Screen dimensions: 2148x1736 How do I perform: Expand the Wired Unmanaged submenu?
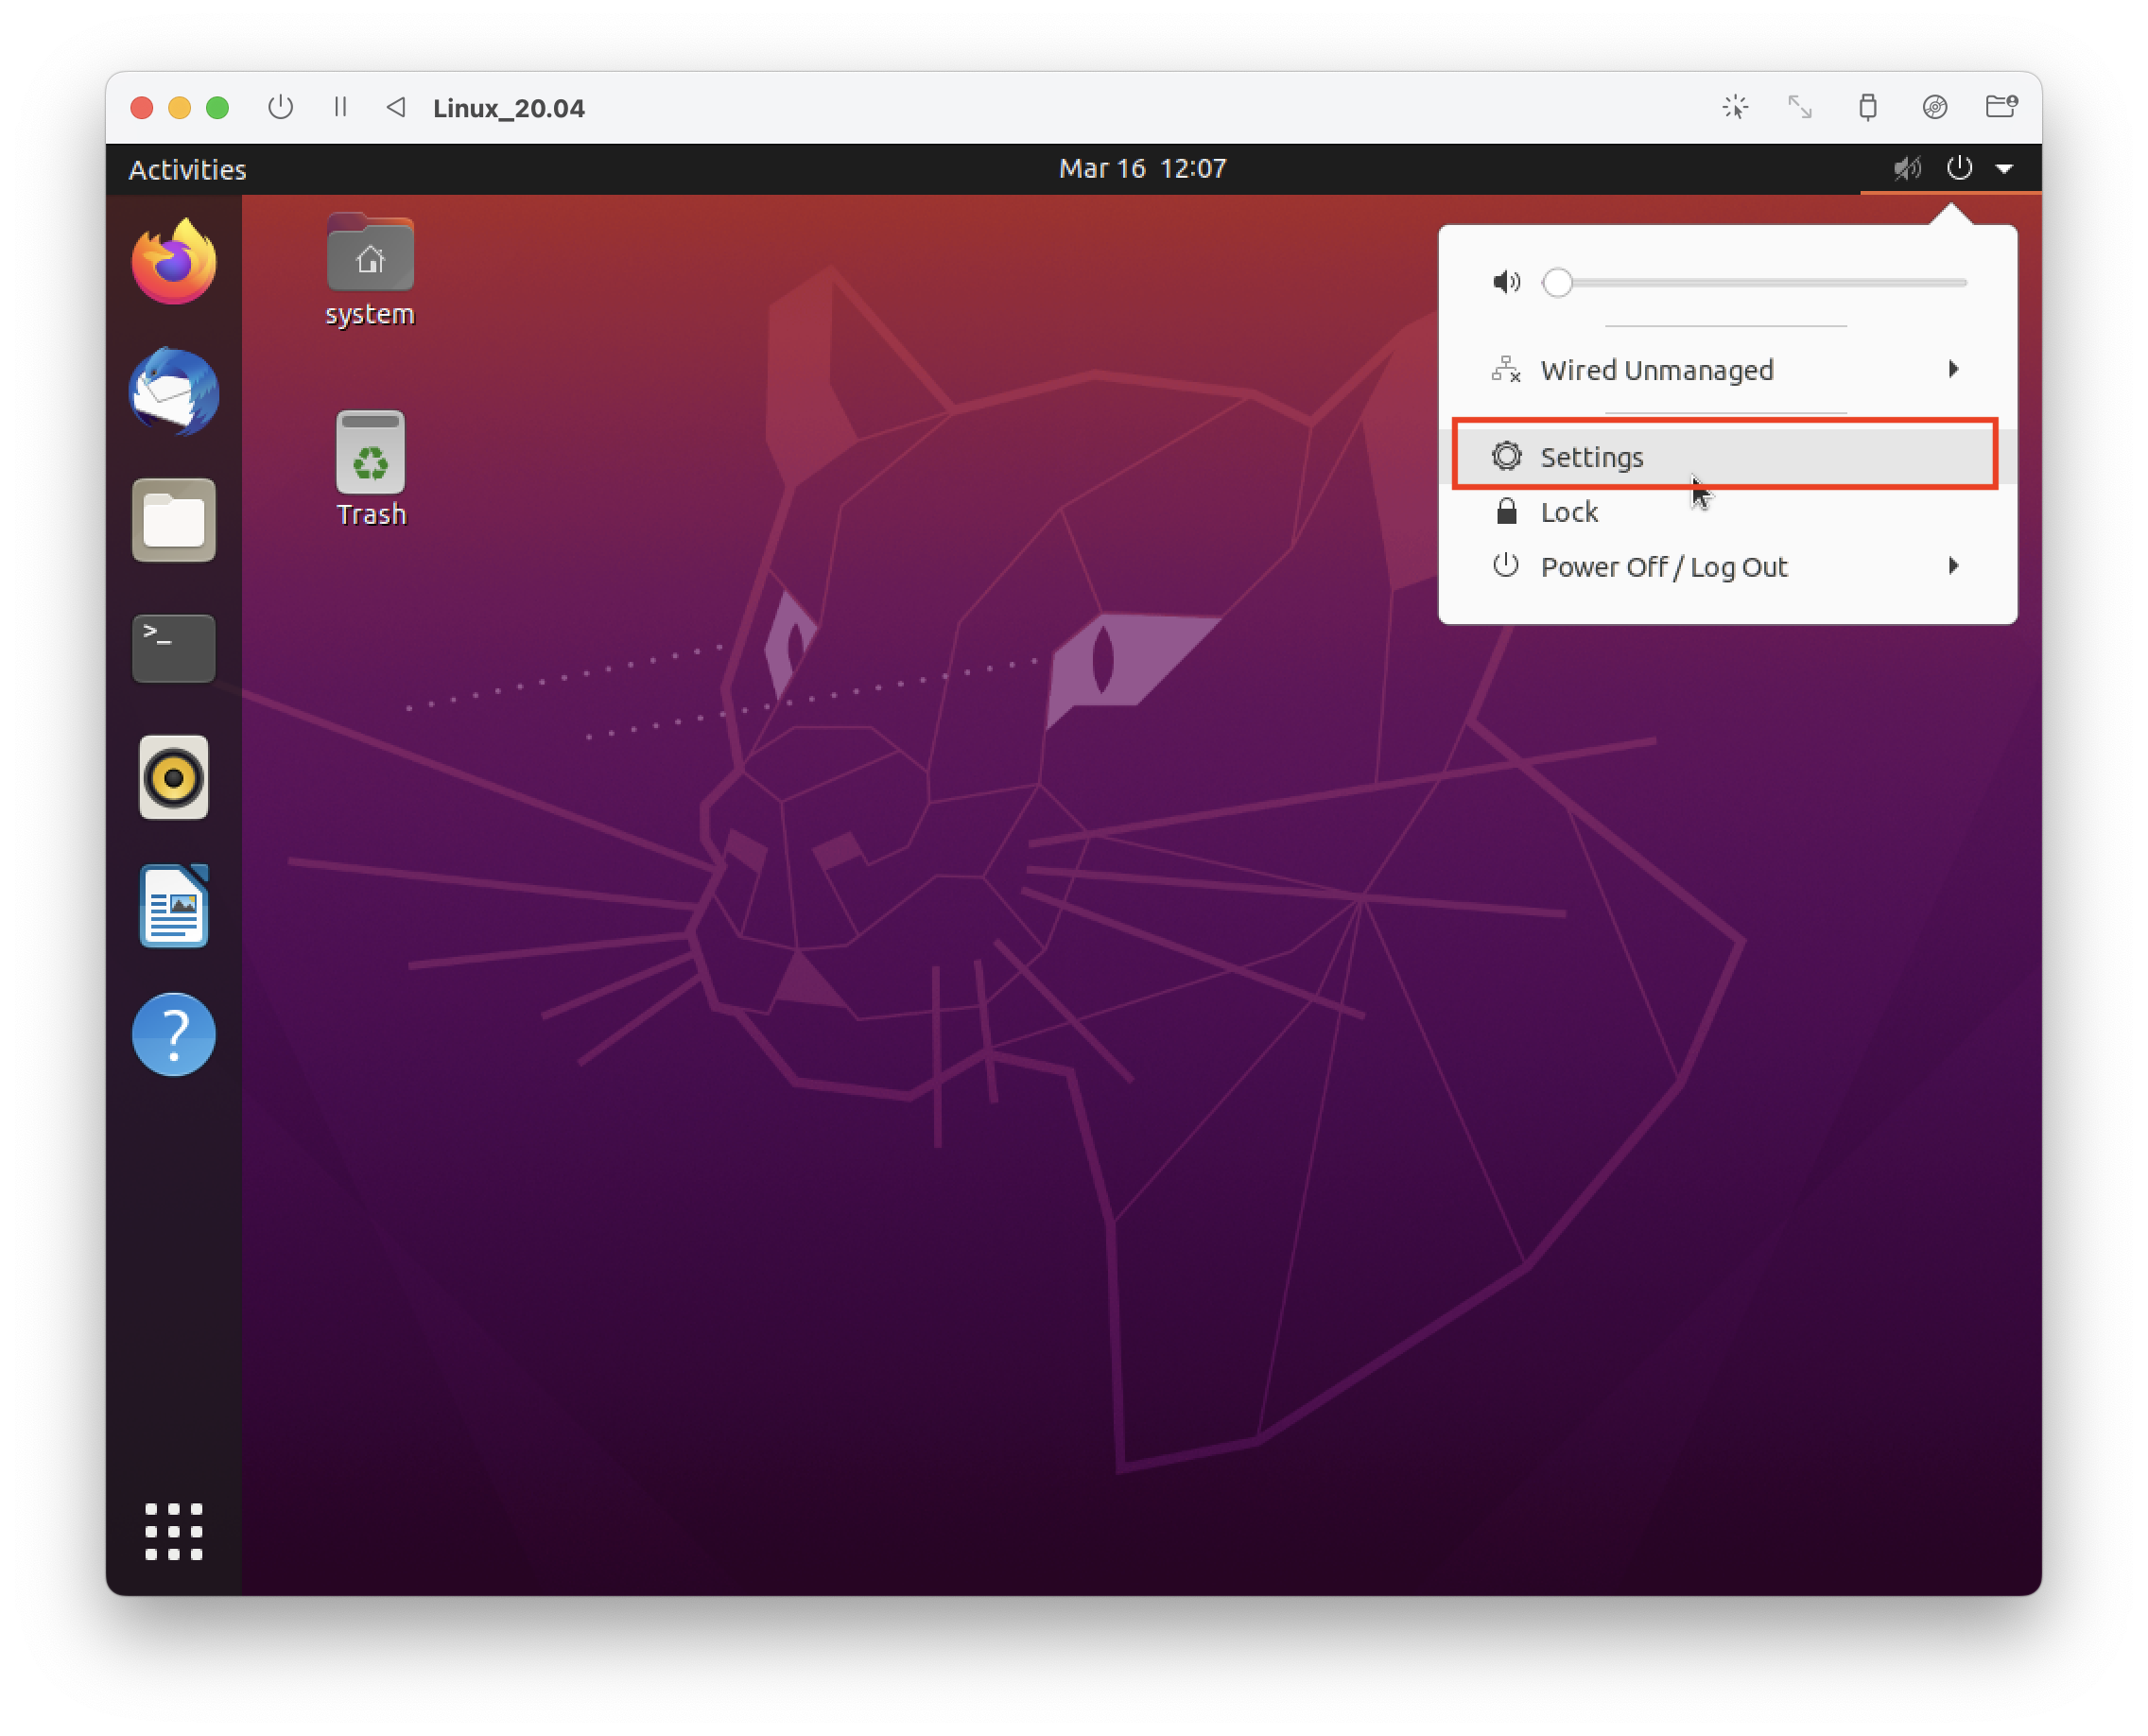point(1953,370)
